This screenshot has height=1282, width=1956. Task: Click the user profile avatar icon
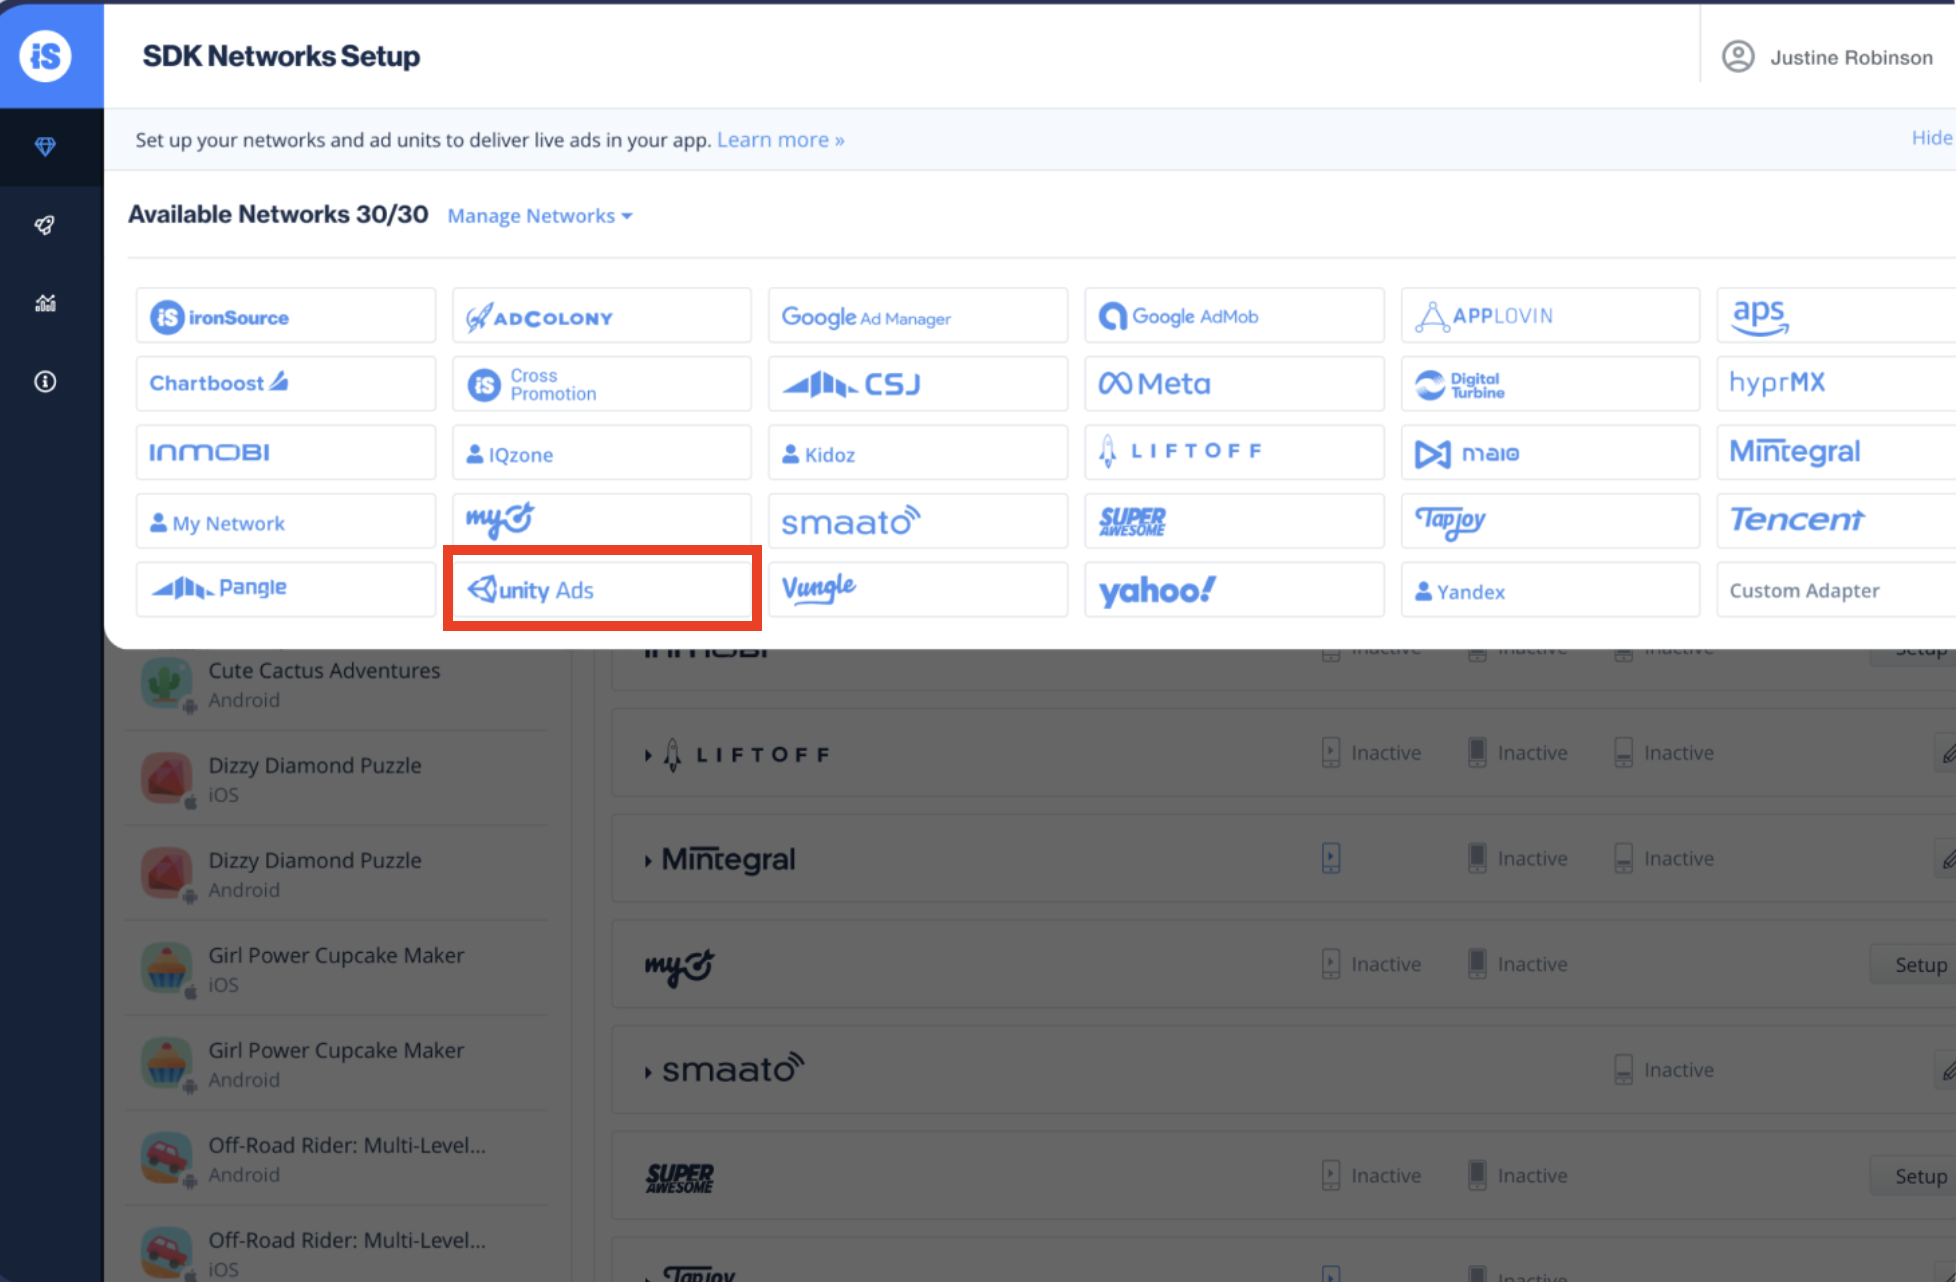pos(1738,57)
